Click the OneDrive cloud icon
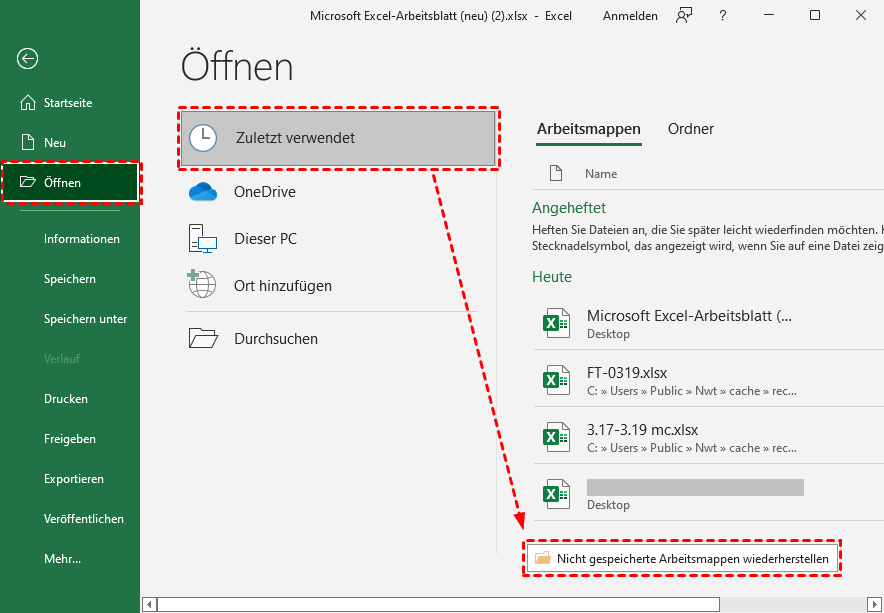 click(203, 192)
